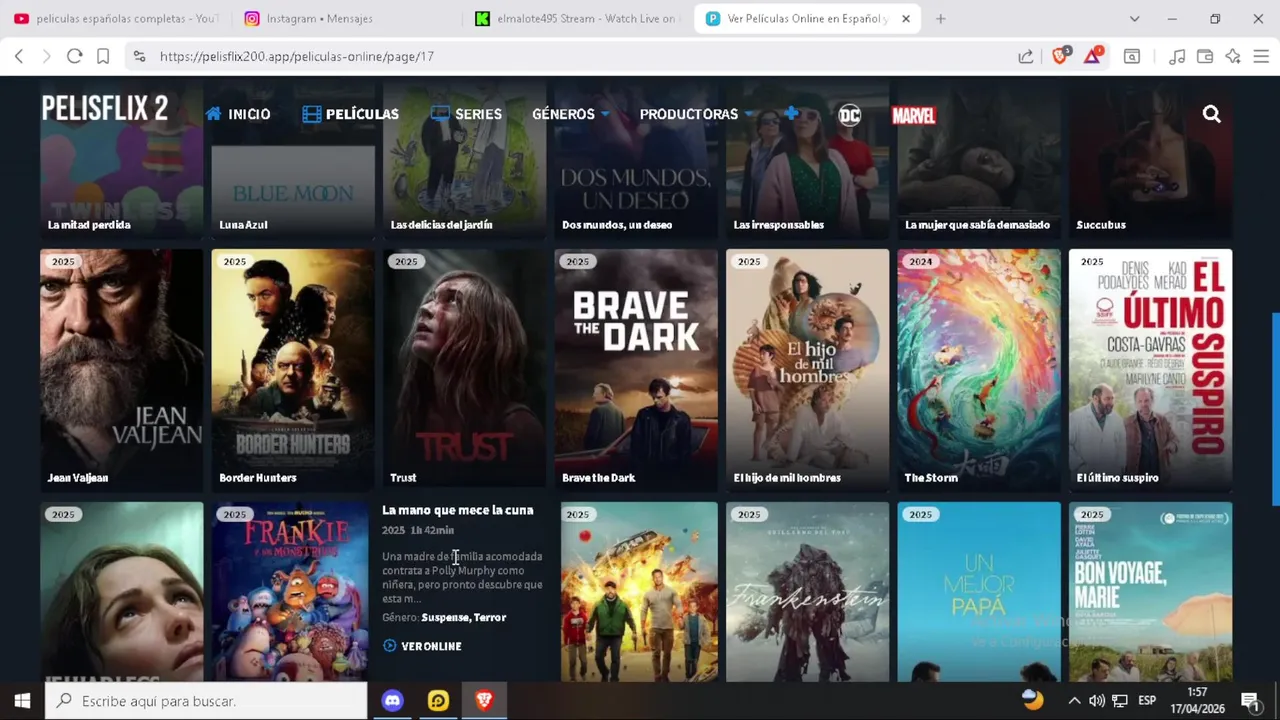
Task: Open the Un Mejor Papá poster
Action: tap(979, 592)
